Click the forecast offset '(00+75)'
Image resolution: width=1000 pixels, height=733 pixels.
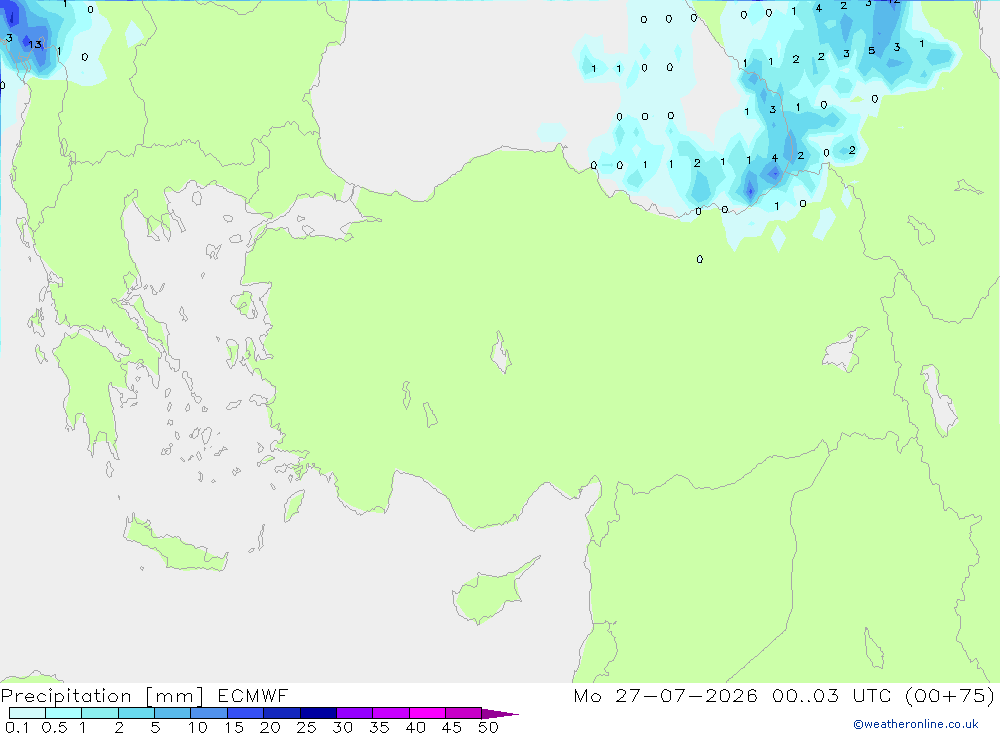click(x=950, y=695)
